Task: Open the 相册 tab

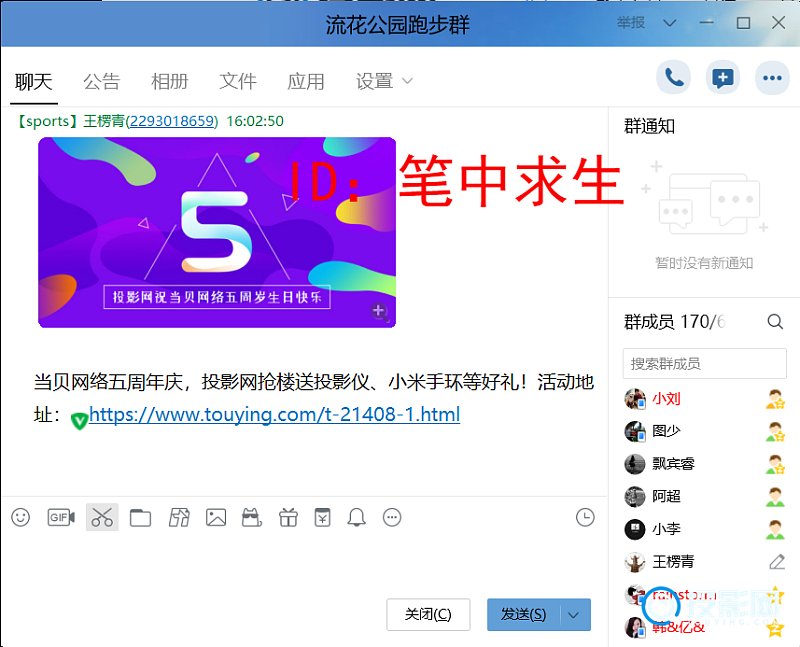Action: (170, 82)
